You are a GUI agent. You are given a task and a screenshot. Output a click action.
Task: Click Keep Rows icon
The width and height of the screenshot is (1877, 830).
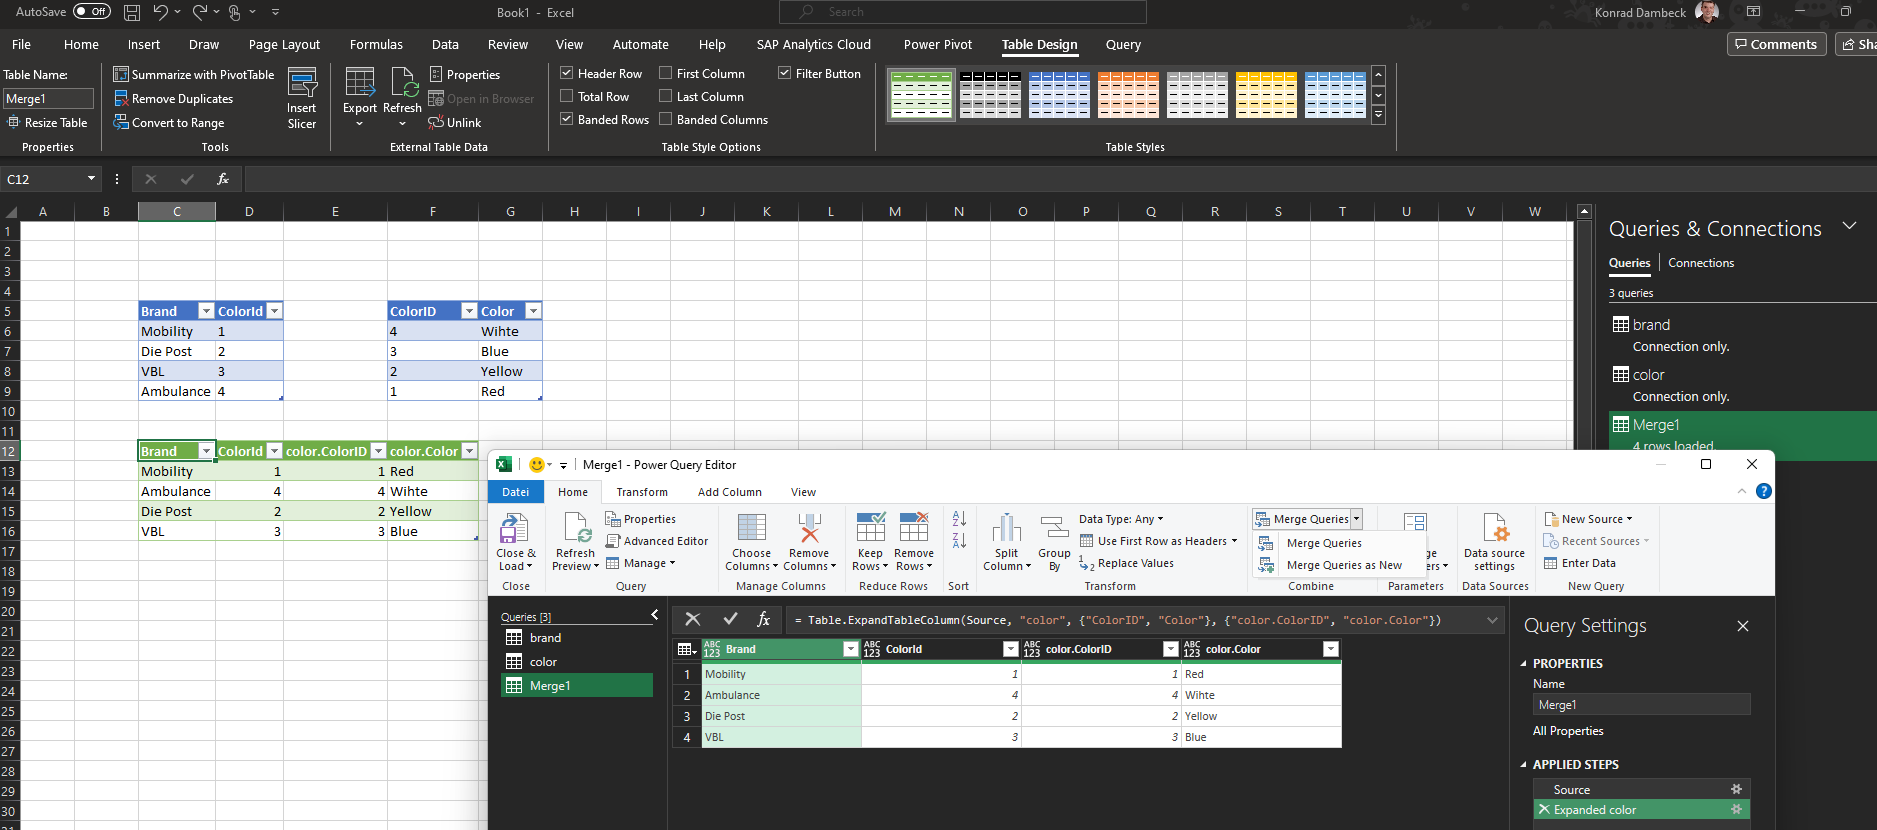click(x=870, y=528)
